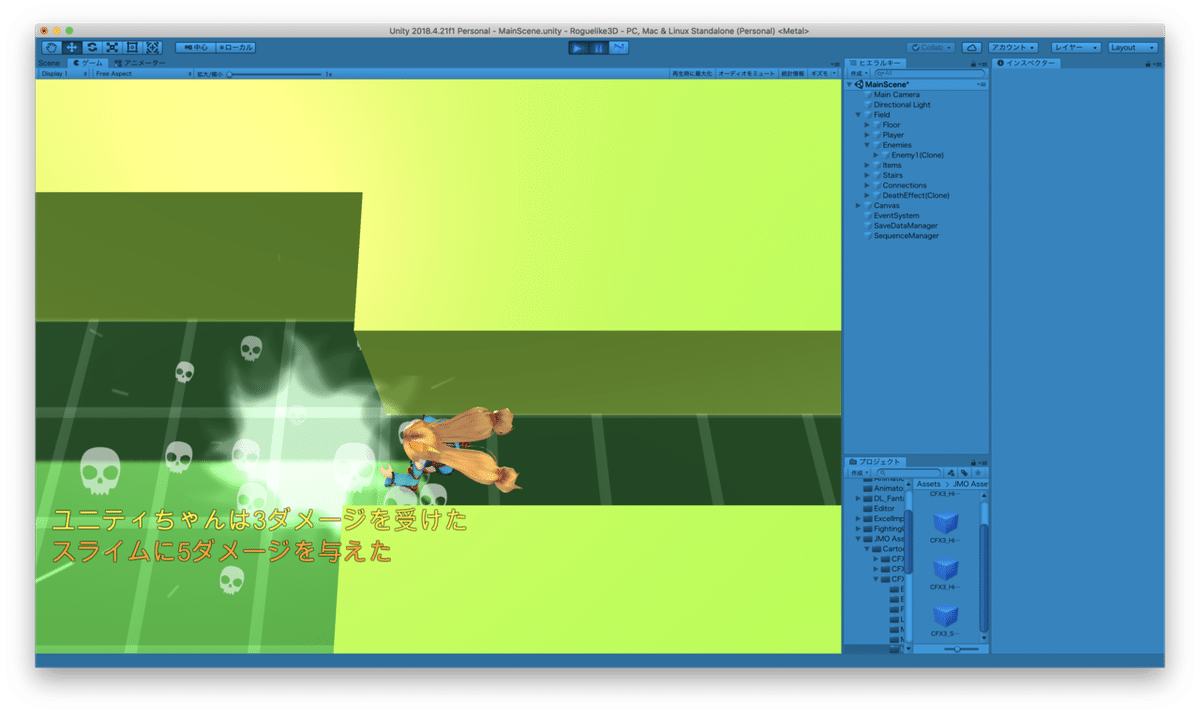
Task: Expand the Stairs object arrow
Action: coord(867,175)
